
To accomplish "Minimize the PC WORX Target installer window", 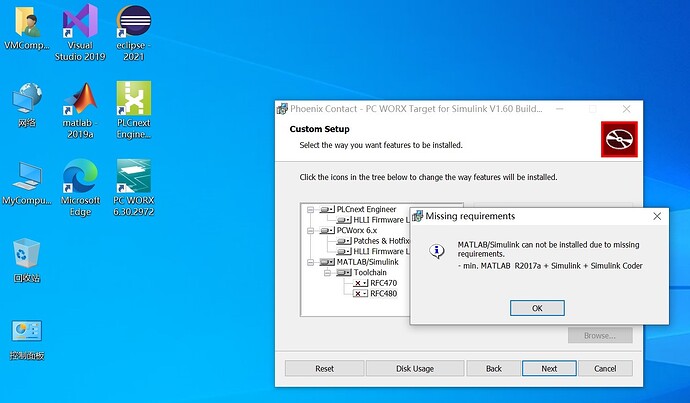I will [x=559, y=109].
